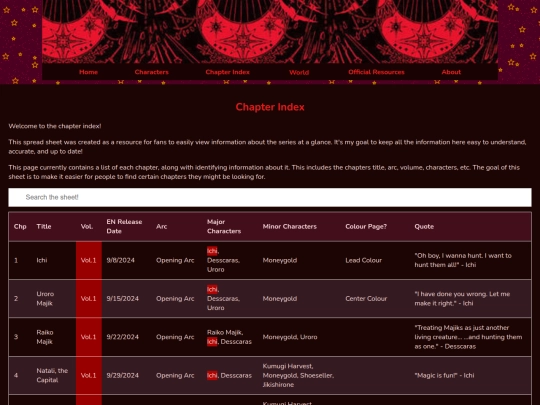This screenshot has height=405, width=540.
Task: Click the Center Colour cell
Action: click(x=366, y=299)
